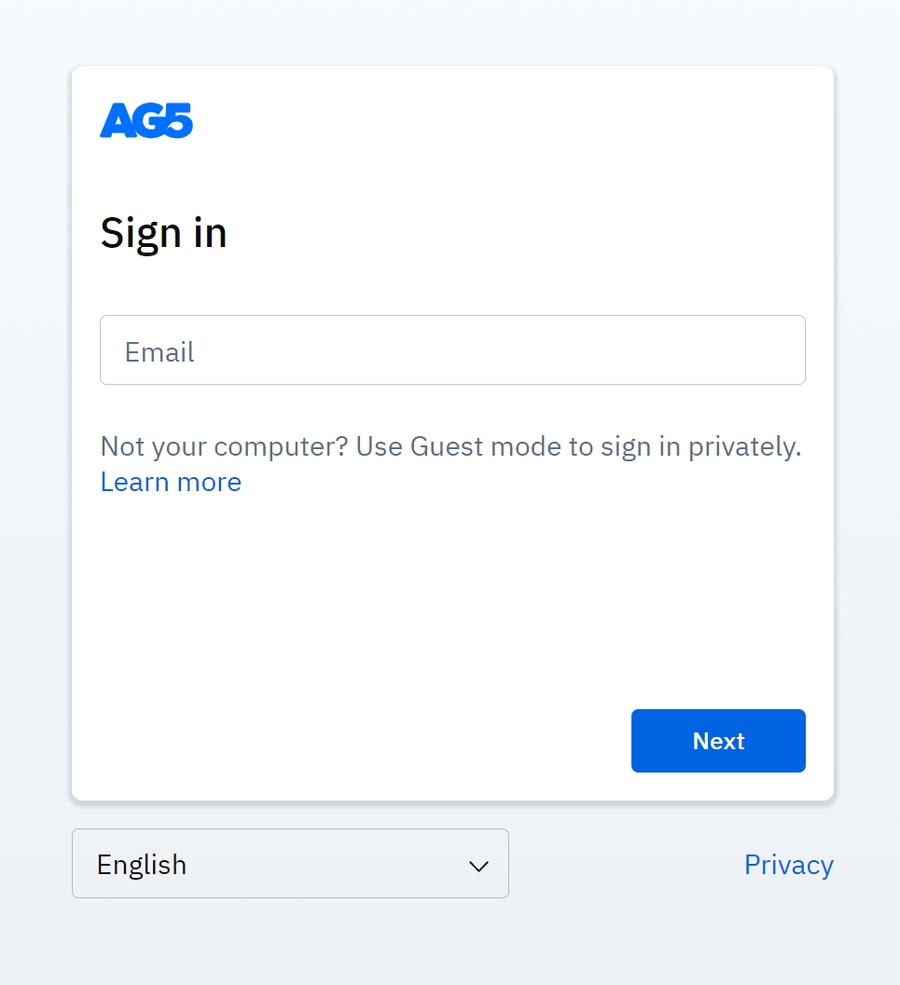Image resolution: width=900 pixels, height=985 pixels.
Task: Click the blue AG5 brand mark
Action: 146,121
